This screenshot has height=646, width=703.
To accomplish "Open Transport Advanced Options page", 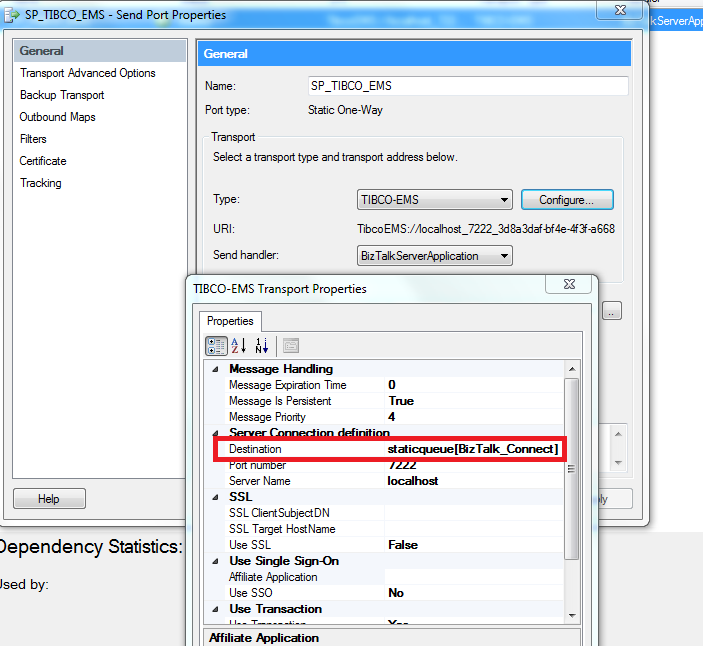I will 87,73.
